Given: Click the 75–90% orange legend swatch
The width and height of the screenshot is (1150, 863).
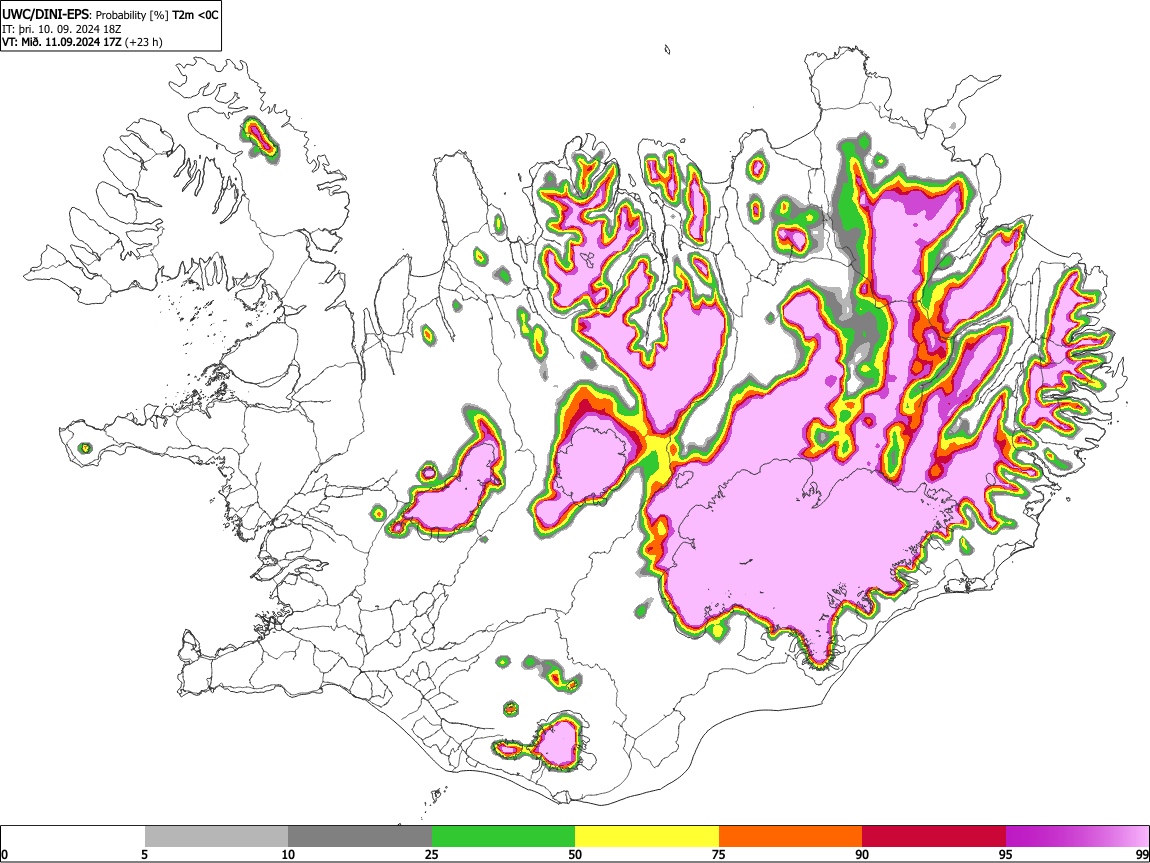Looking at the screenshot, I should point(791,836).
